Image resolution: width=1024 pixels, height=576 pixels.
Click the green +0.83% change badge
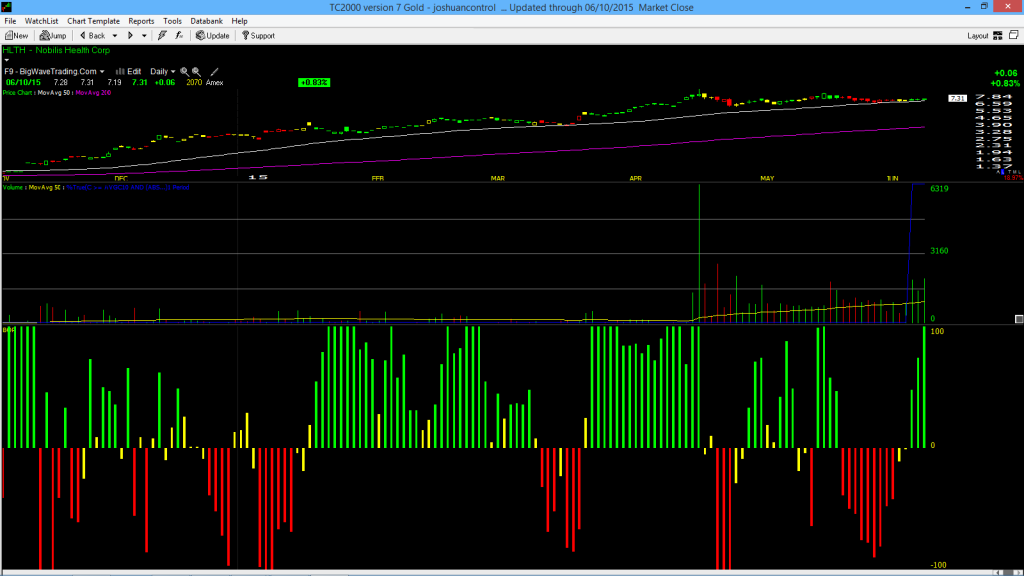click(x=314, y=82)
